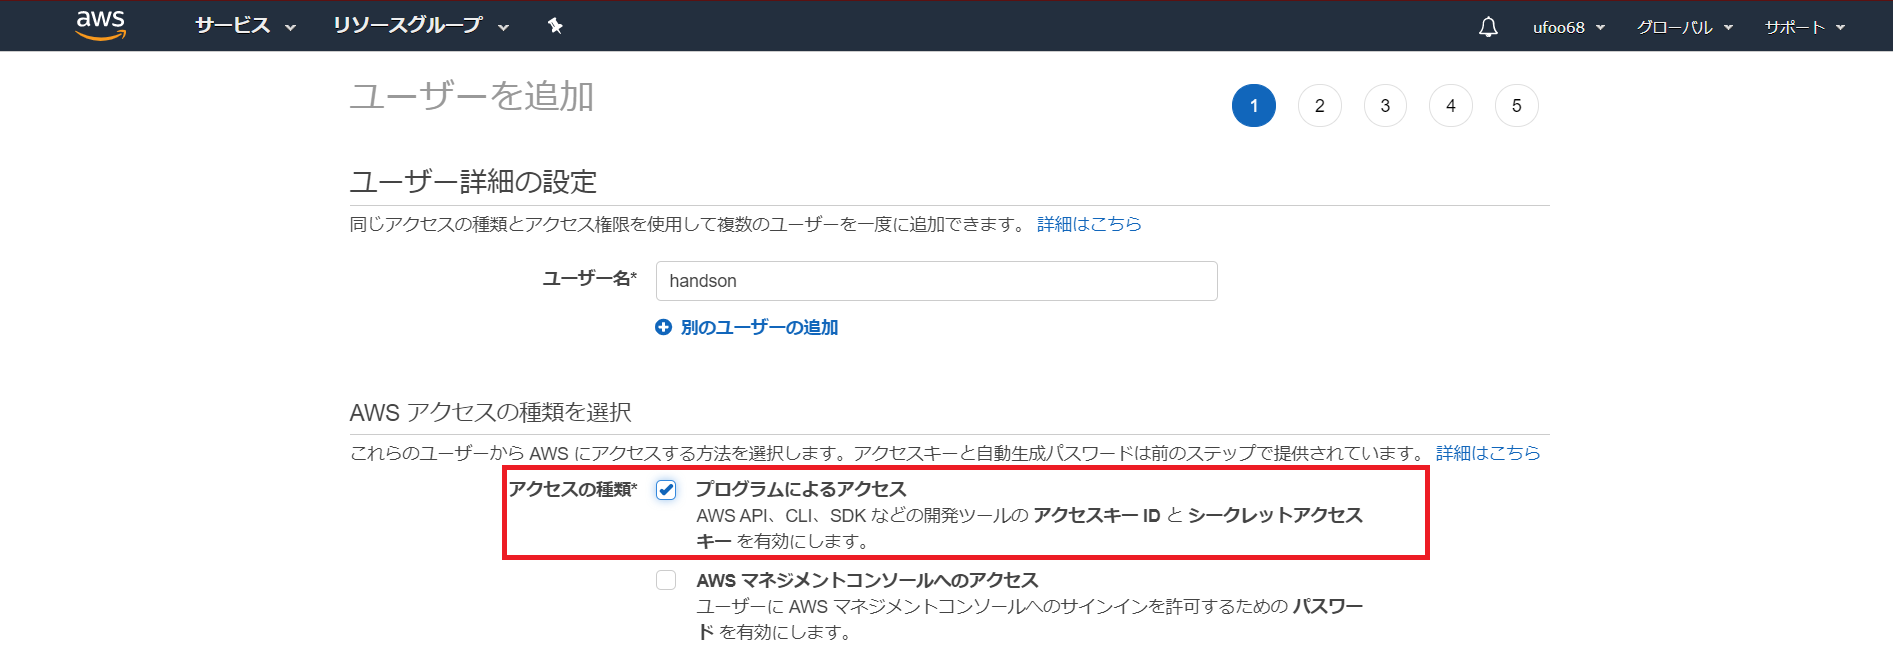Click the ユーザーを追加 page heading

[x=472, y=97]
